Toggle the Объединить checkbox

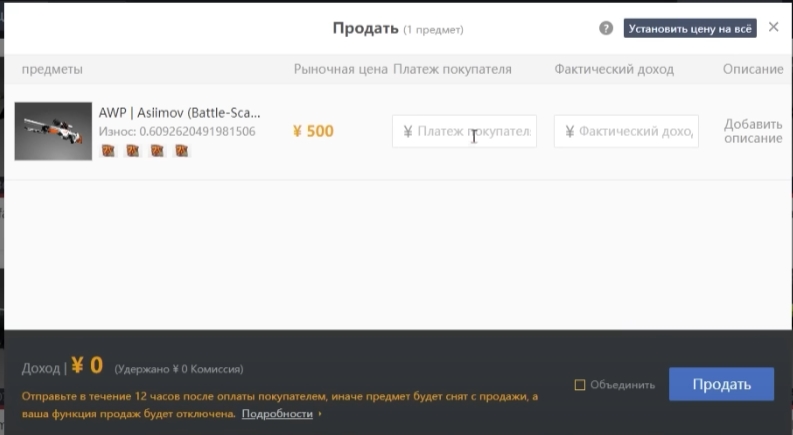580,385
